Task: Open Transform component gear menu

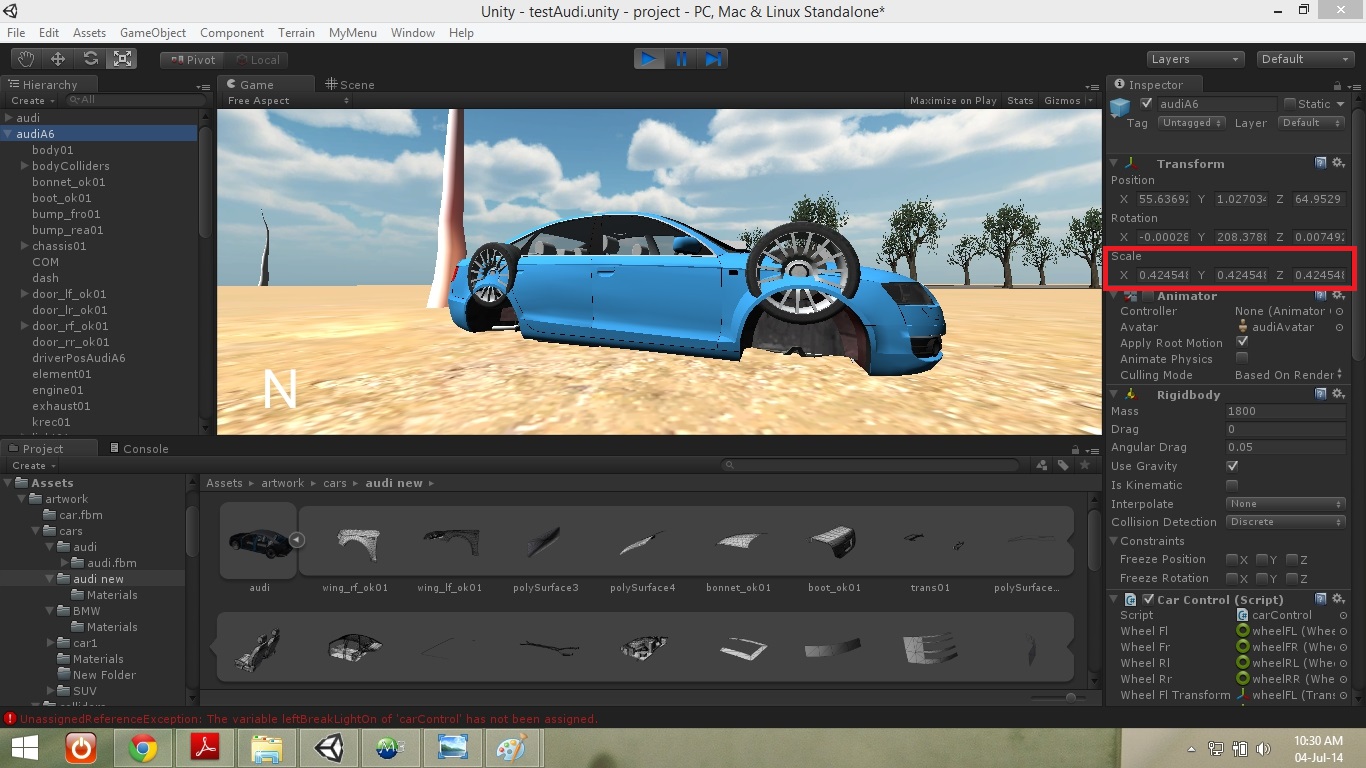Action: pyautogui.click(x=1338, y=163)
